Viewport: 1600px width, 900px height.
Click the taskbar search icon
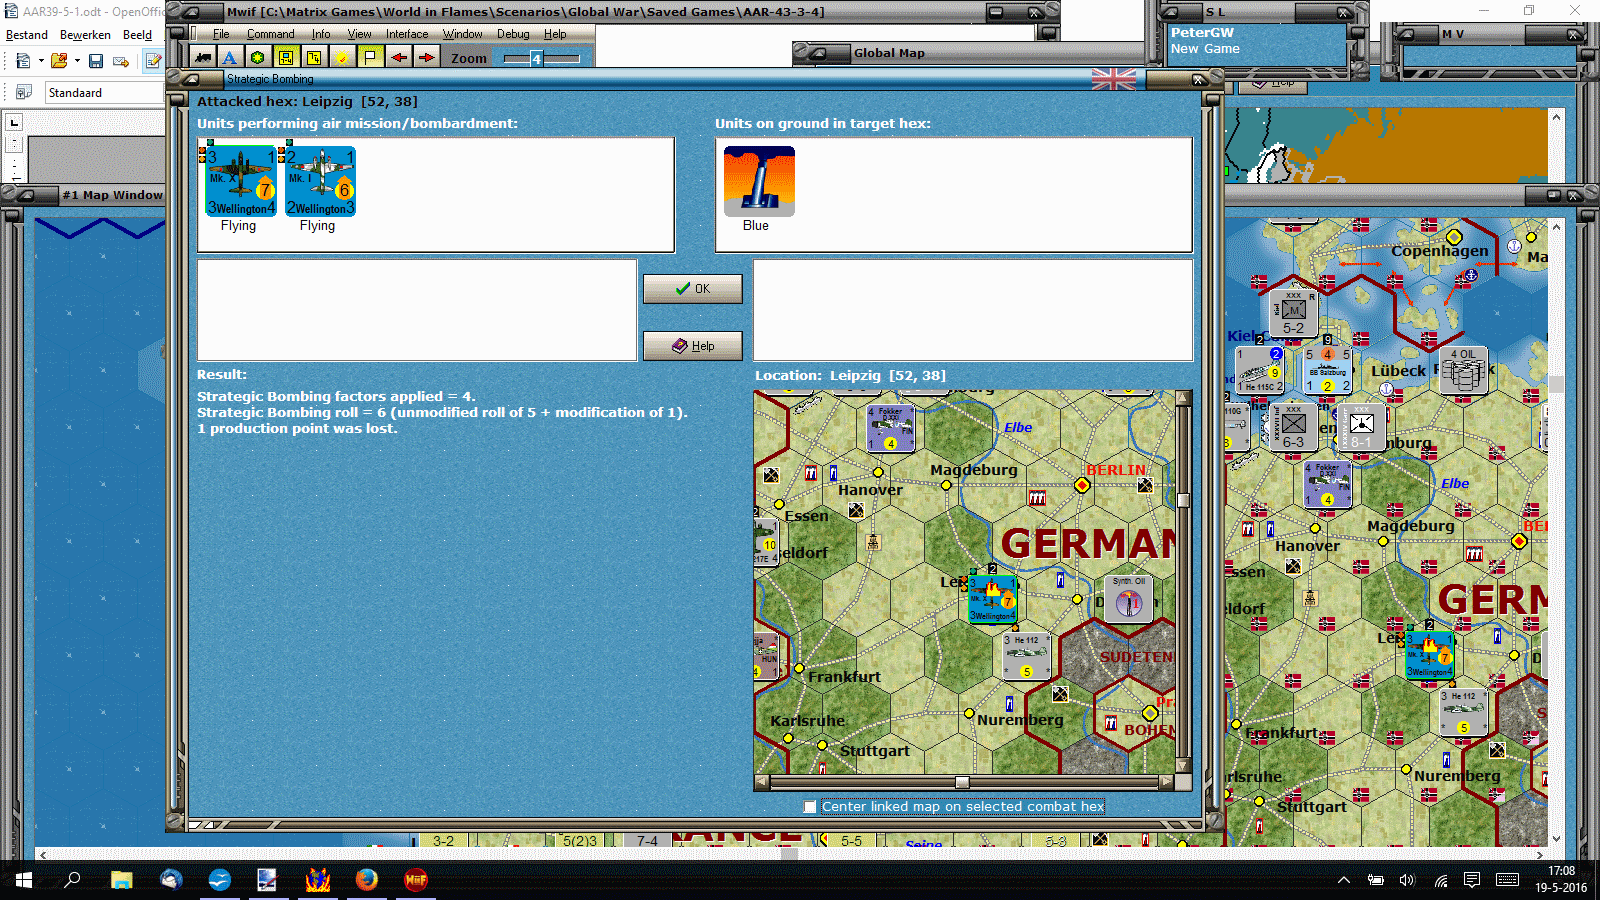click(72, 880)
